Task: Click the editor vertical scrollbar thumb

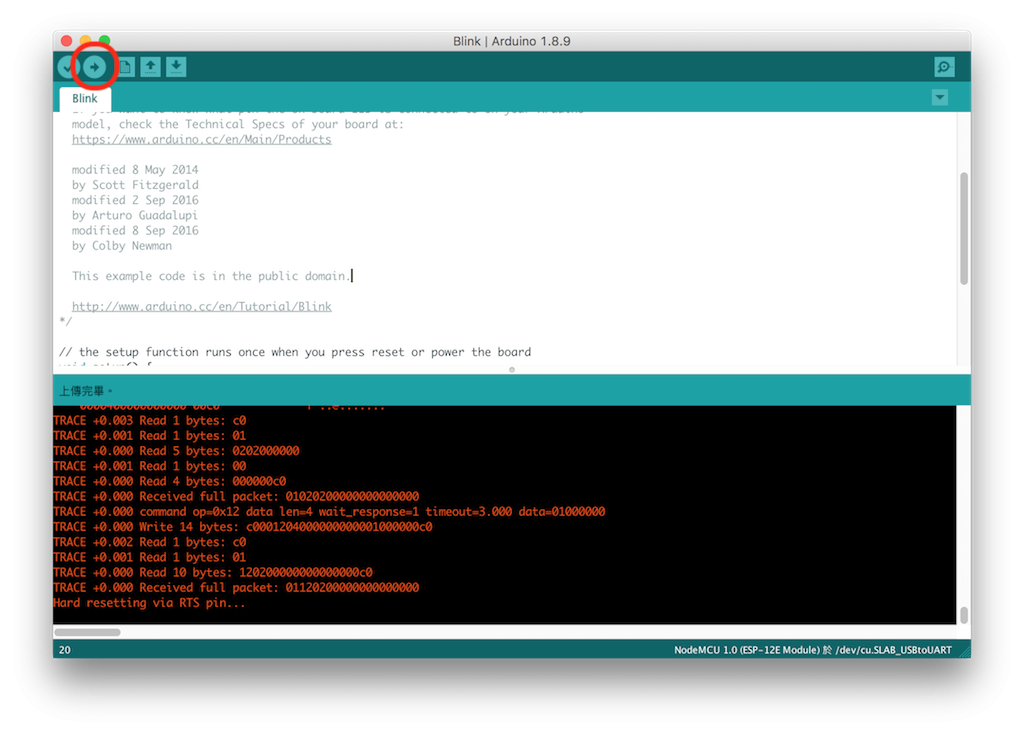Action: [963, 228]
